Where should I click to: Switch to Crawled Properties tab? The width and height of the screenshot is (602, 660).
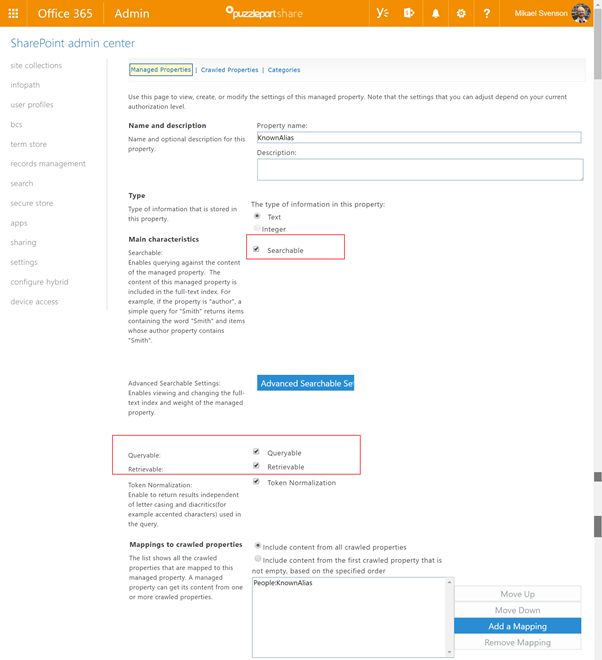tap(229, 70)
